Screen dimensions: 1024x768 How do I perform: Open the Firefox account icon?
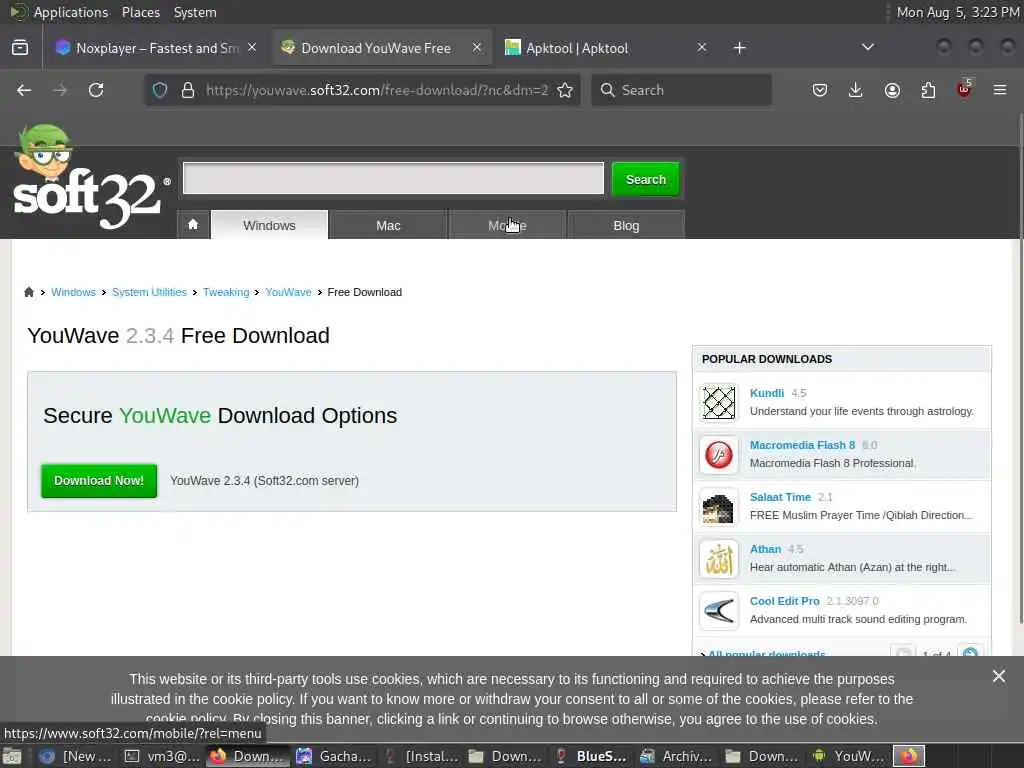892,90
